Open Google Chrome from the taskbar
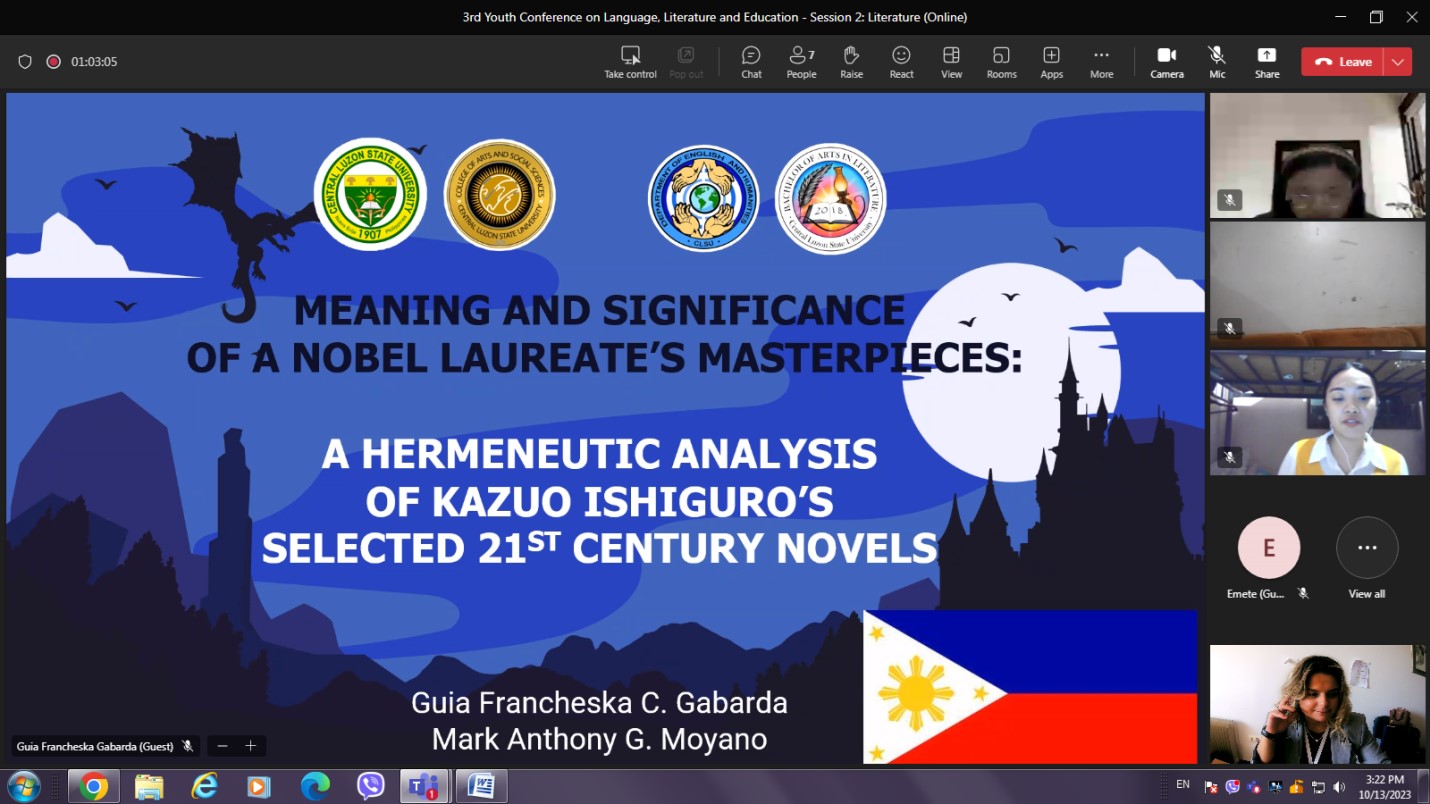Viewport: 1430px width, 804px height. (94, 787)
